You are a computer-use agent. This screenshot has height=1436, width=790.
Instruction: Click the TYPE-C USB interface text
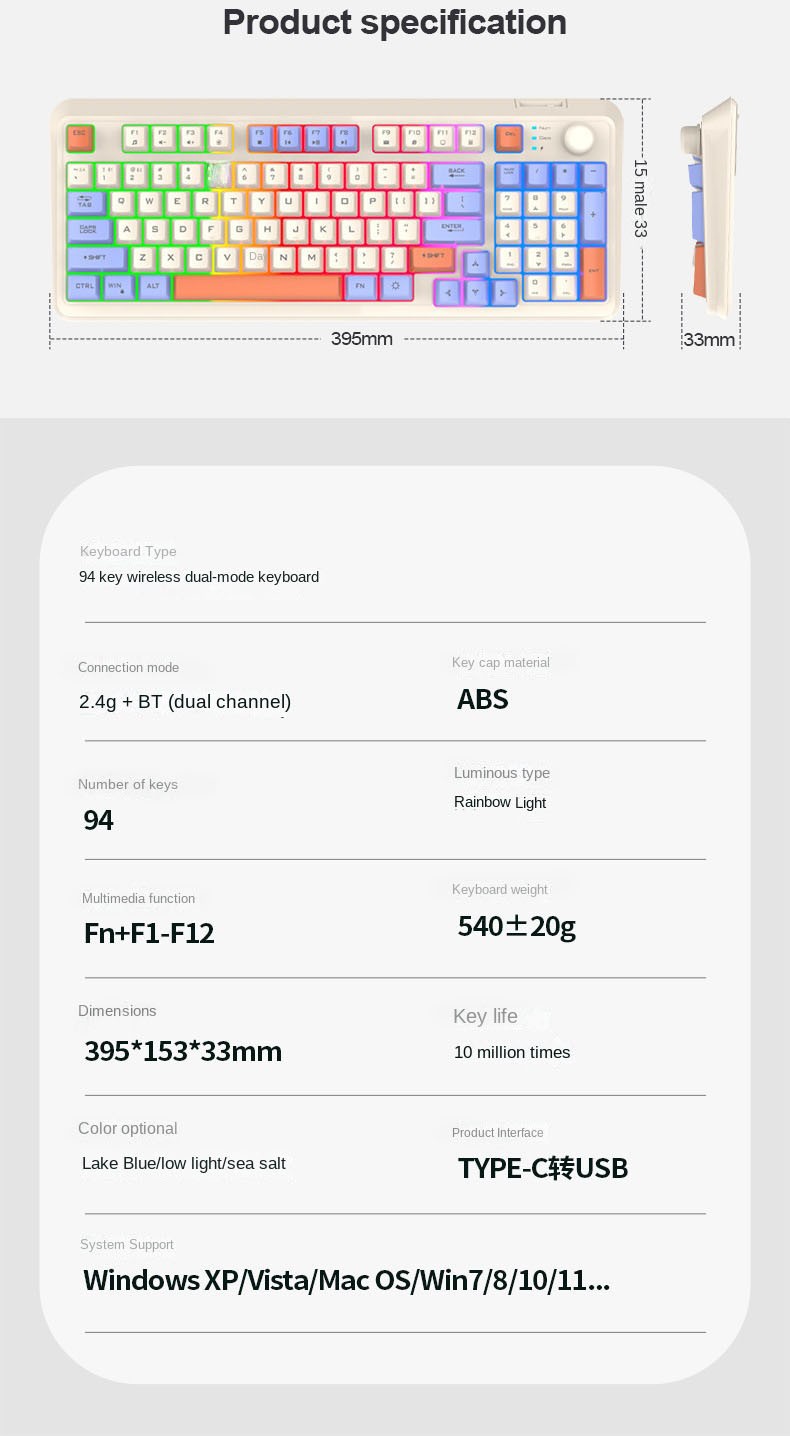(543, 1168)
